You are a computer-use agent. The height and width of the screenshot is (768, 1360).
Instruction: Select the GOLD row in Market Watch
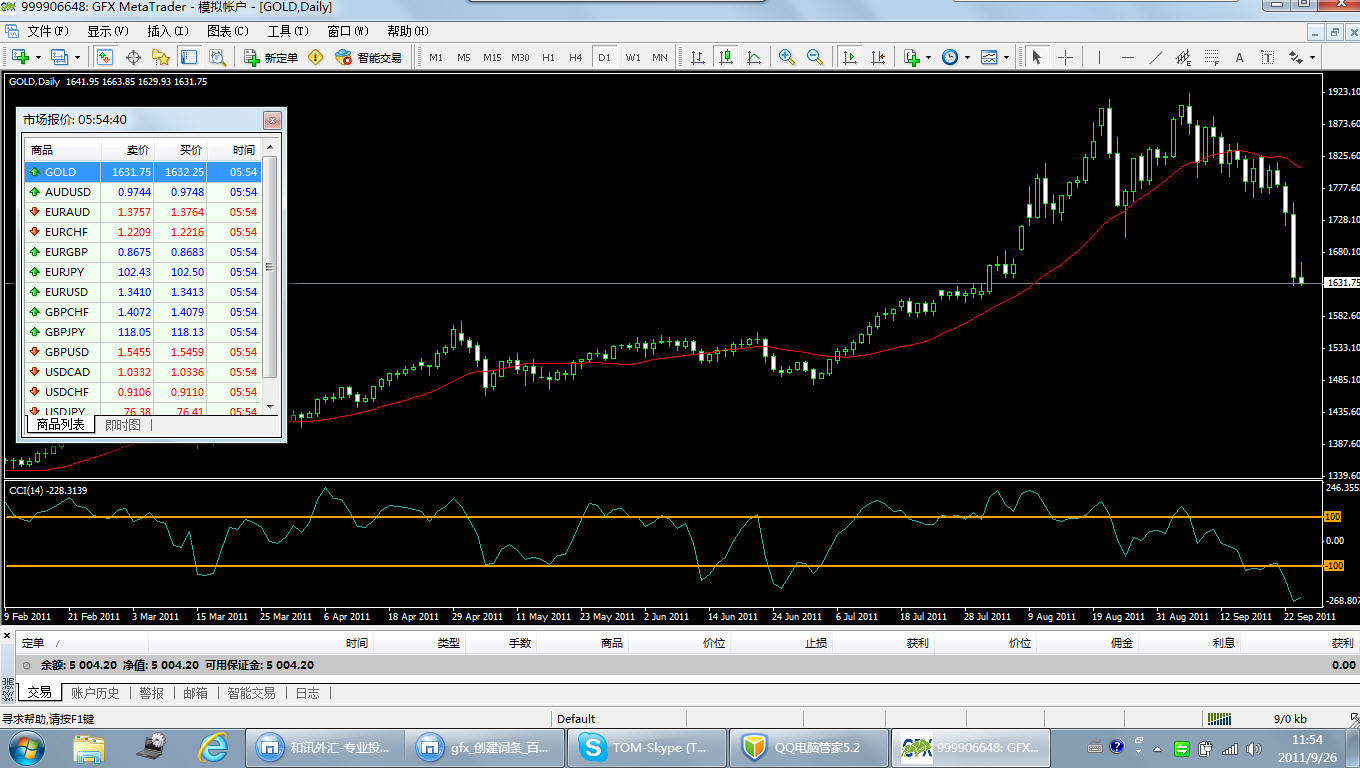pos(143,172)
